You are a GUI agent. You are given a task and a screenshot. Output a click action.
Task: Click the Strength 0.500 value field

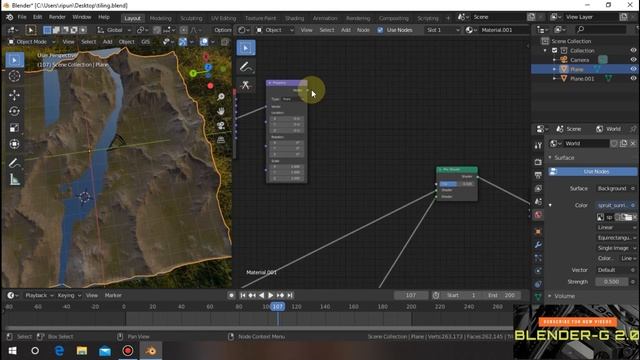(x=611, y=282)
